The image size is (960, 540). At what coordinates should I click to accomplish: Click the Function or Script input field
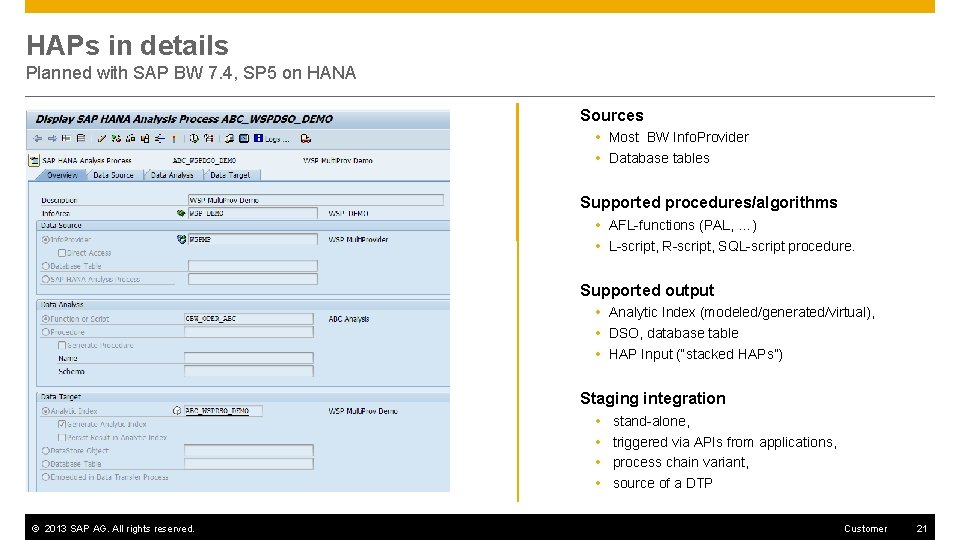[x=249, y=318]
